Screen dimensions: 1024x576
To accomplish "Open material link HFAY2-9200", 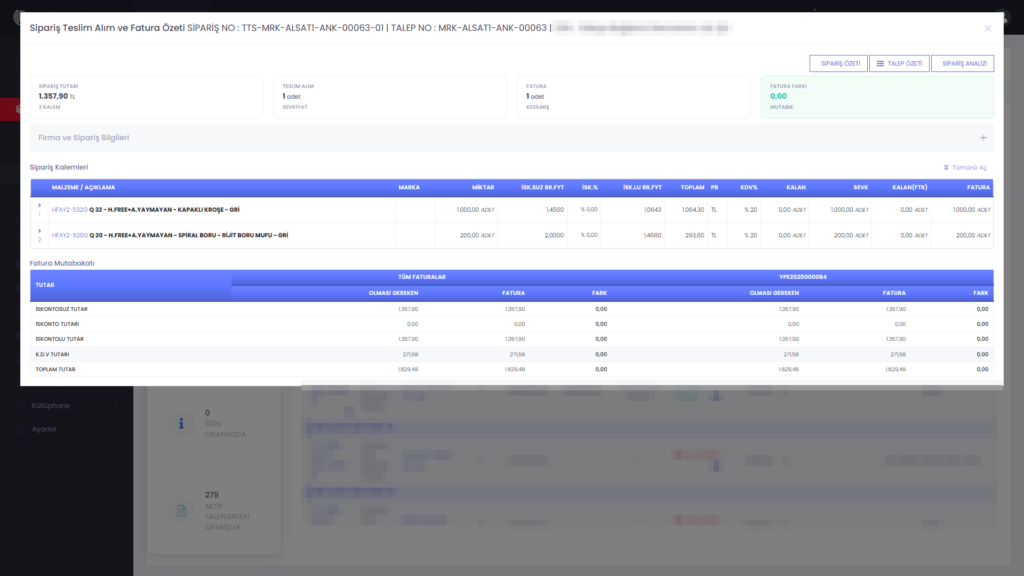I will 69,235.
